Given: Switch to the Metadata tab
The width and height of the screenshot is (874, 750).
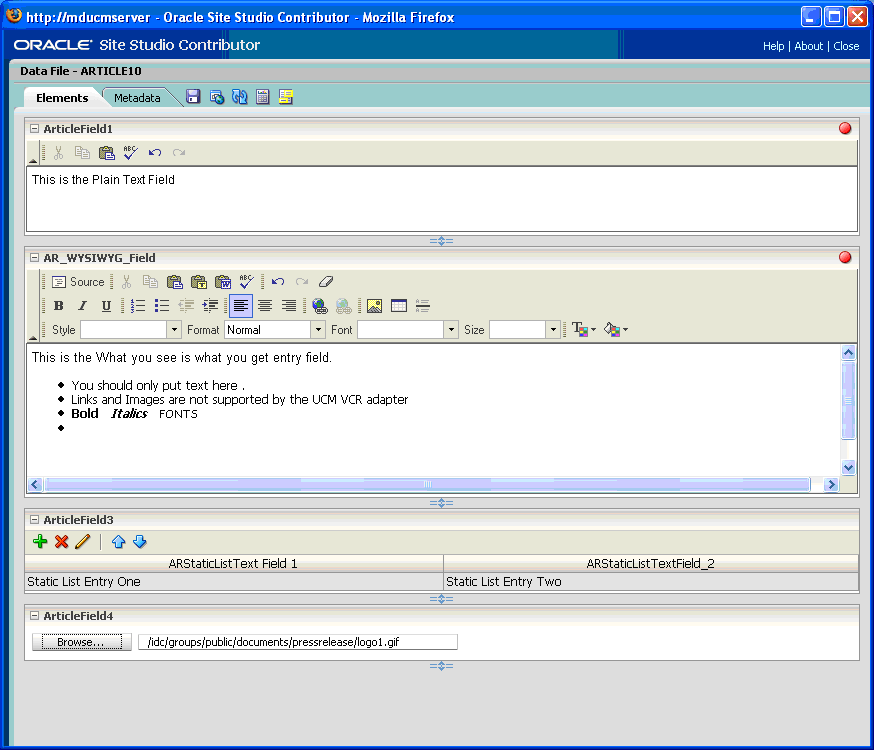Looking at the screenshot, I should click(x=136, y=98).
